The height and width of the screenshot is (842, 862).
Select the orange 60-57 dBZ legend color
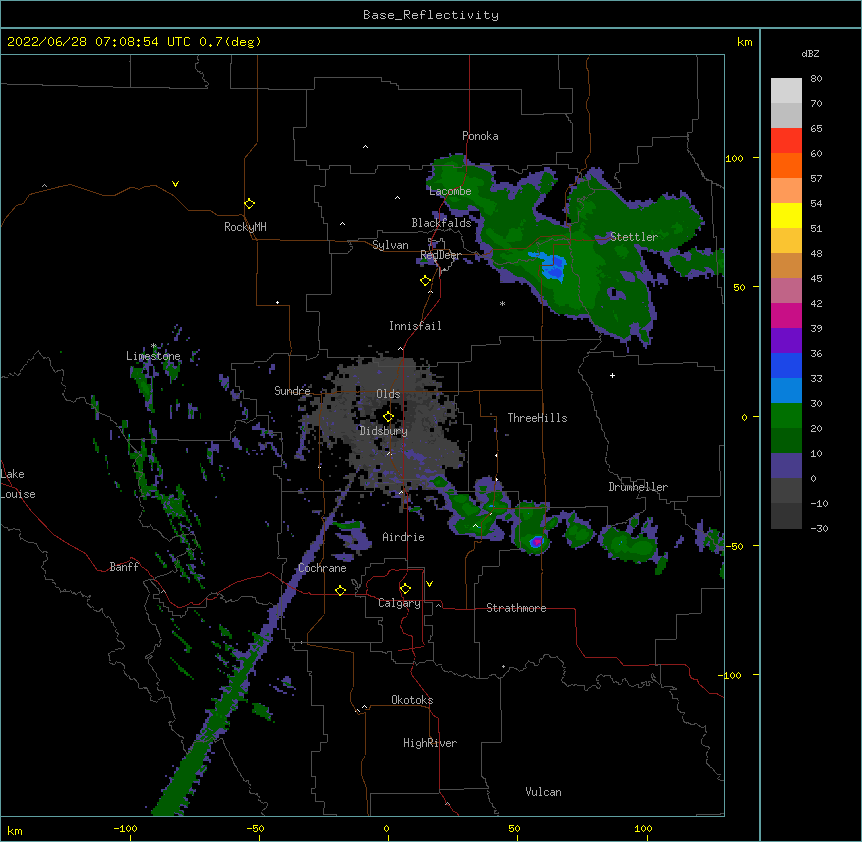tap(786, 165)
